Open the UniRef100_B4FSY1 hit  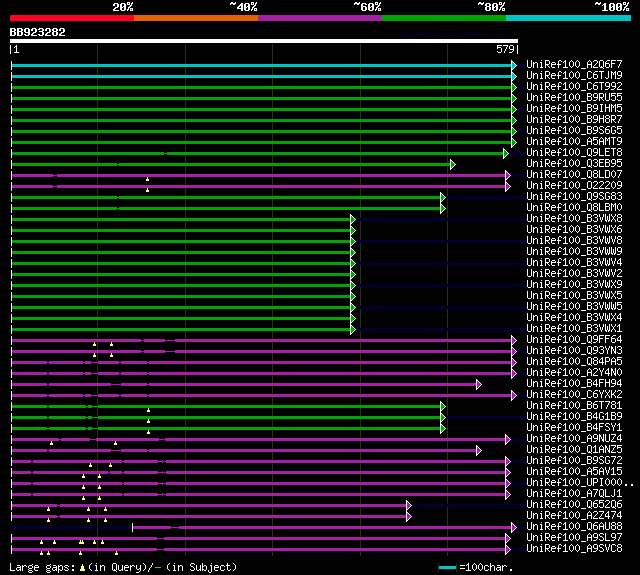tap(574, 428)
